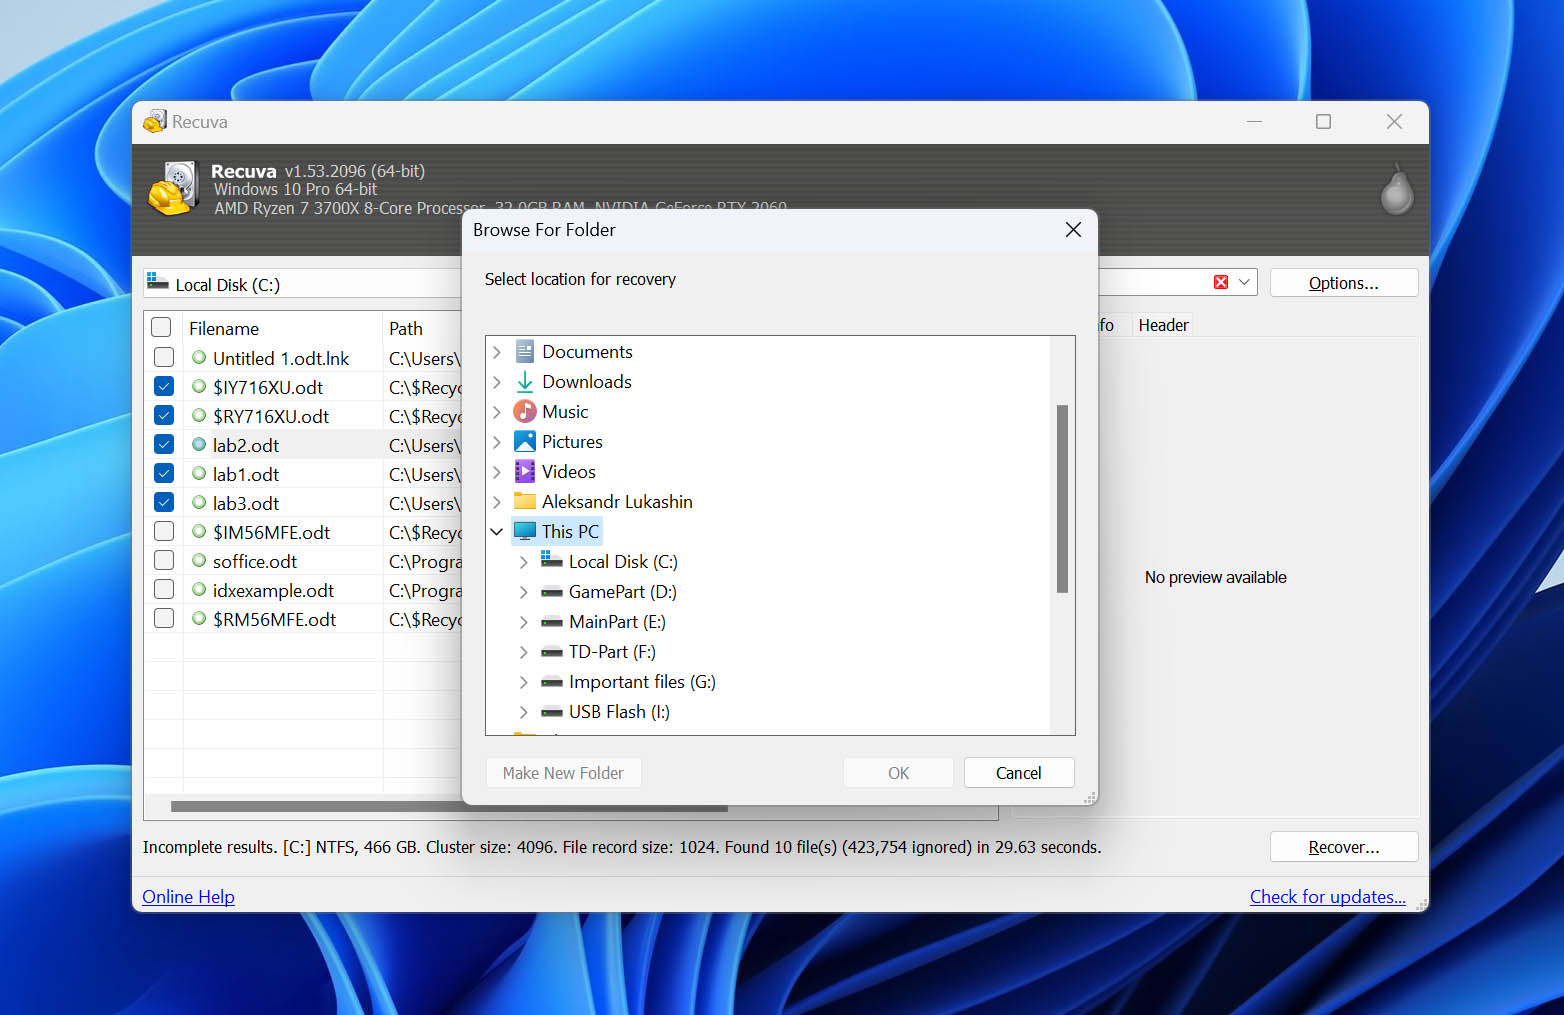Viewport: 1564px width, 1015px height.
Task: Select the Videos folder label
Action: pos(569,472)
